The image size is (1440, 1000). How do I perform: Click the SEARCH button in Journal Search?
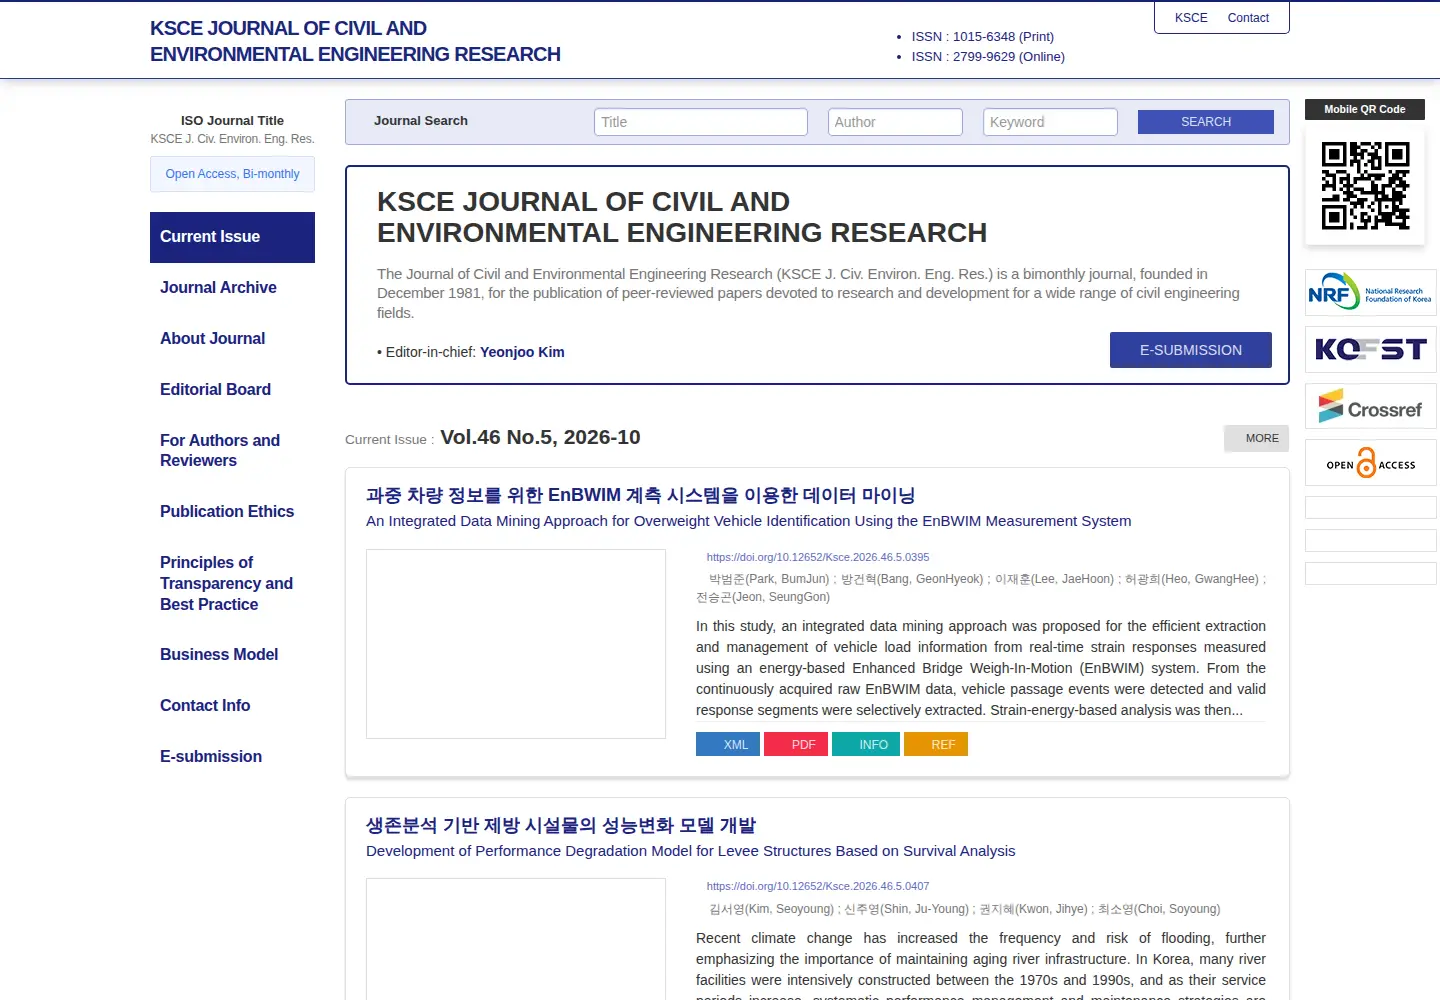1206,122
